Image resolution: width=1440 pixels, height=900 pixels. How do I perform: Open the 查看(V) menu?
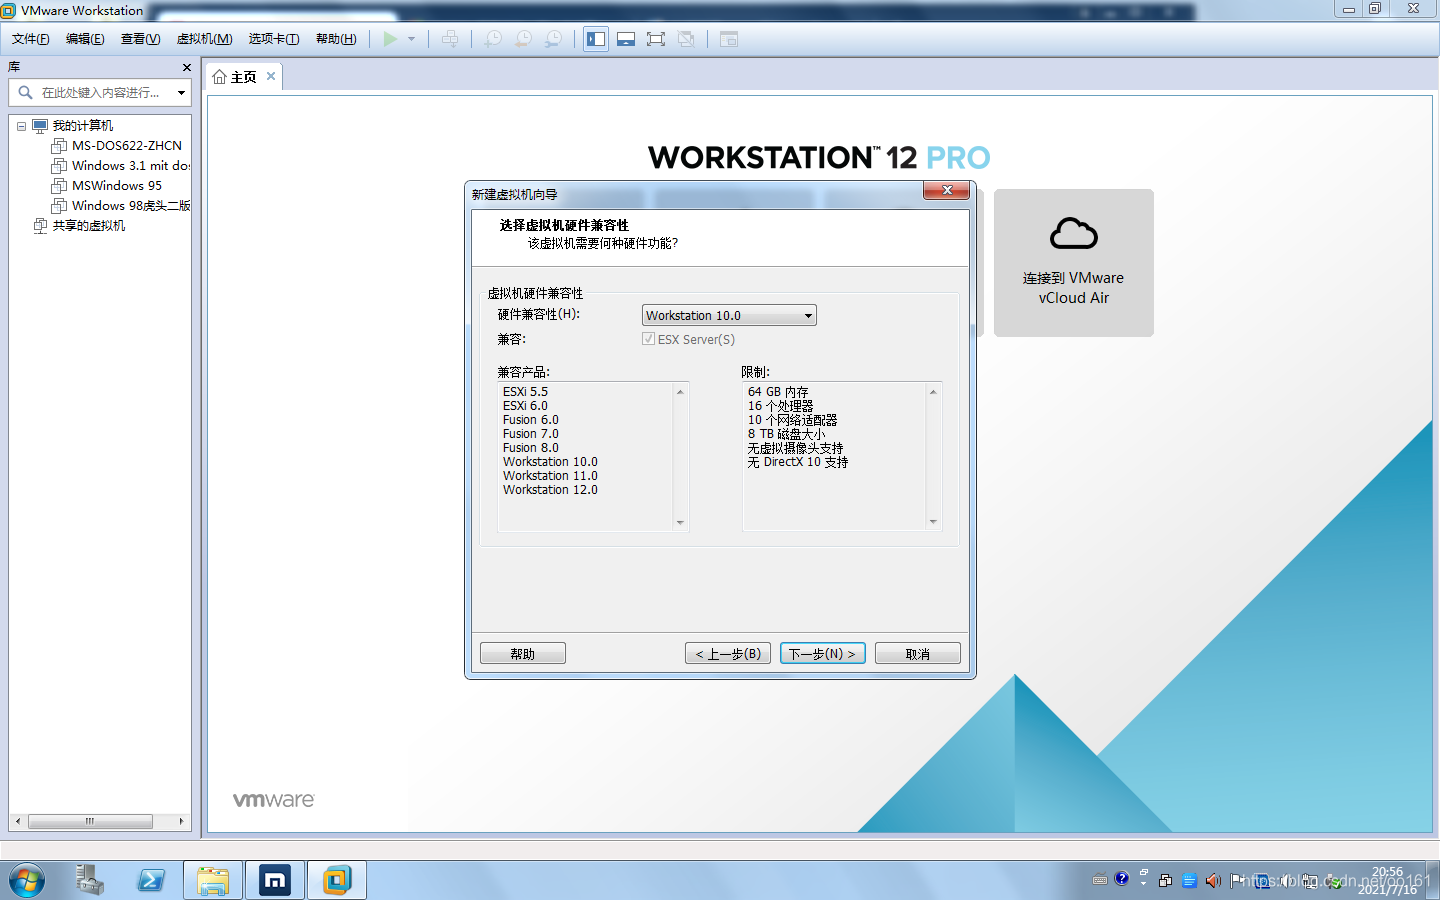[x=141, y=39]
